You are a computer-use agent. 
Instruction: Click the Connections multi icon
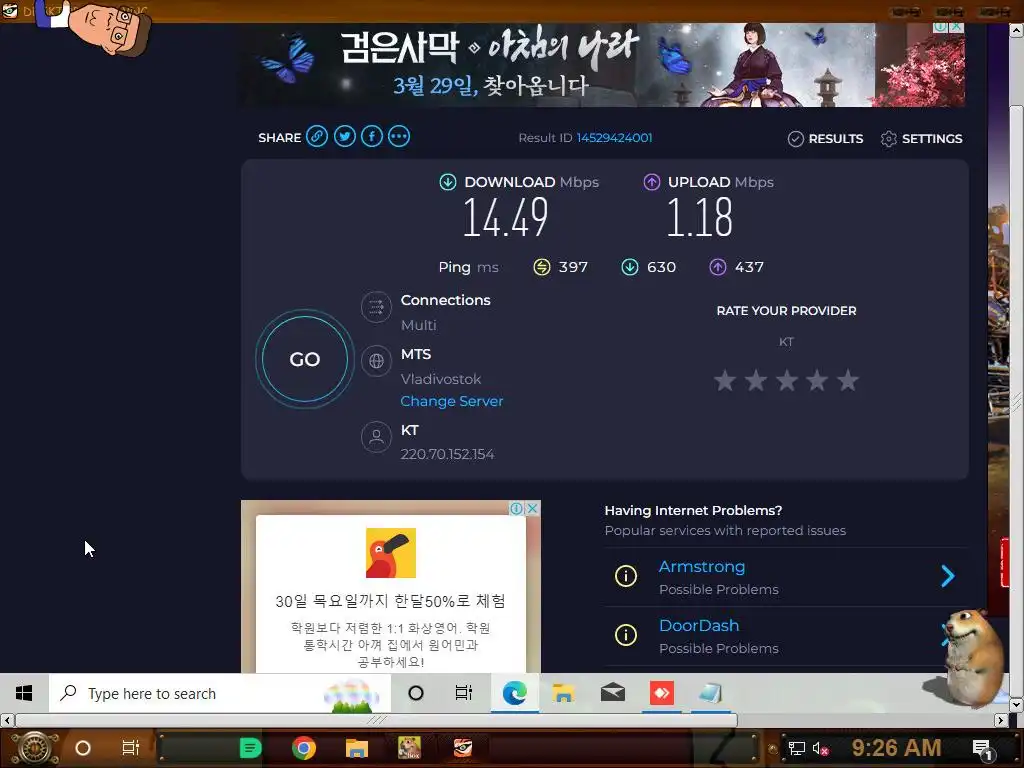point(376,306)
